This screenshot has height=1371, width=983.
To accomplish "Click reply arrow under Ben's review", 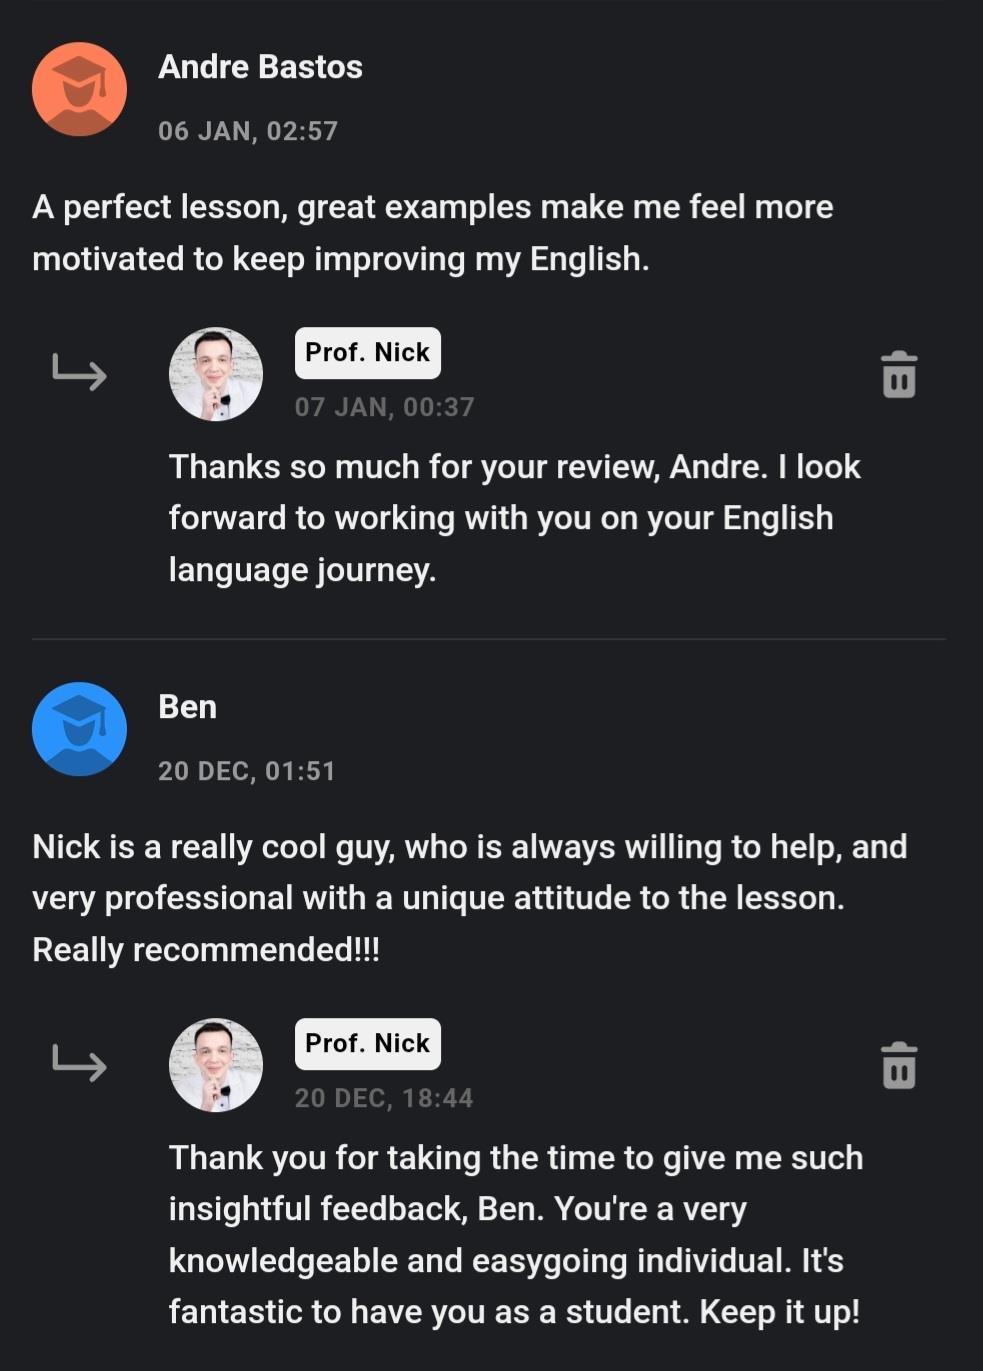I will 79,1063.
